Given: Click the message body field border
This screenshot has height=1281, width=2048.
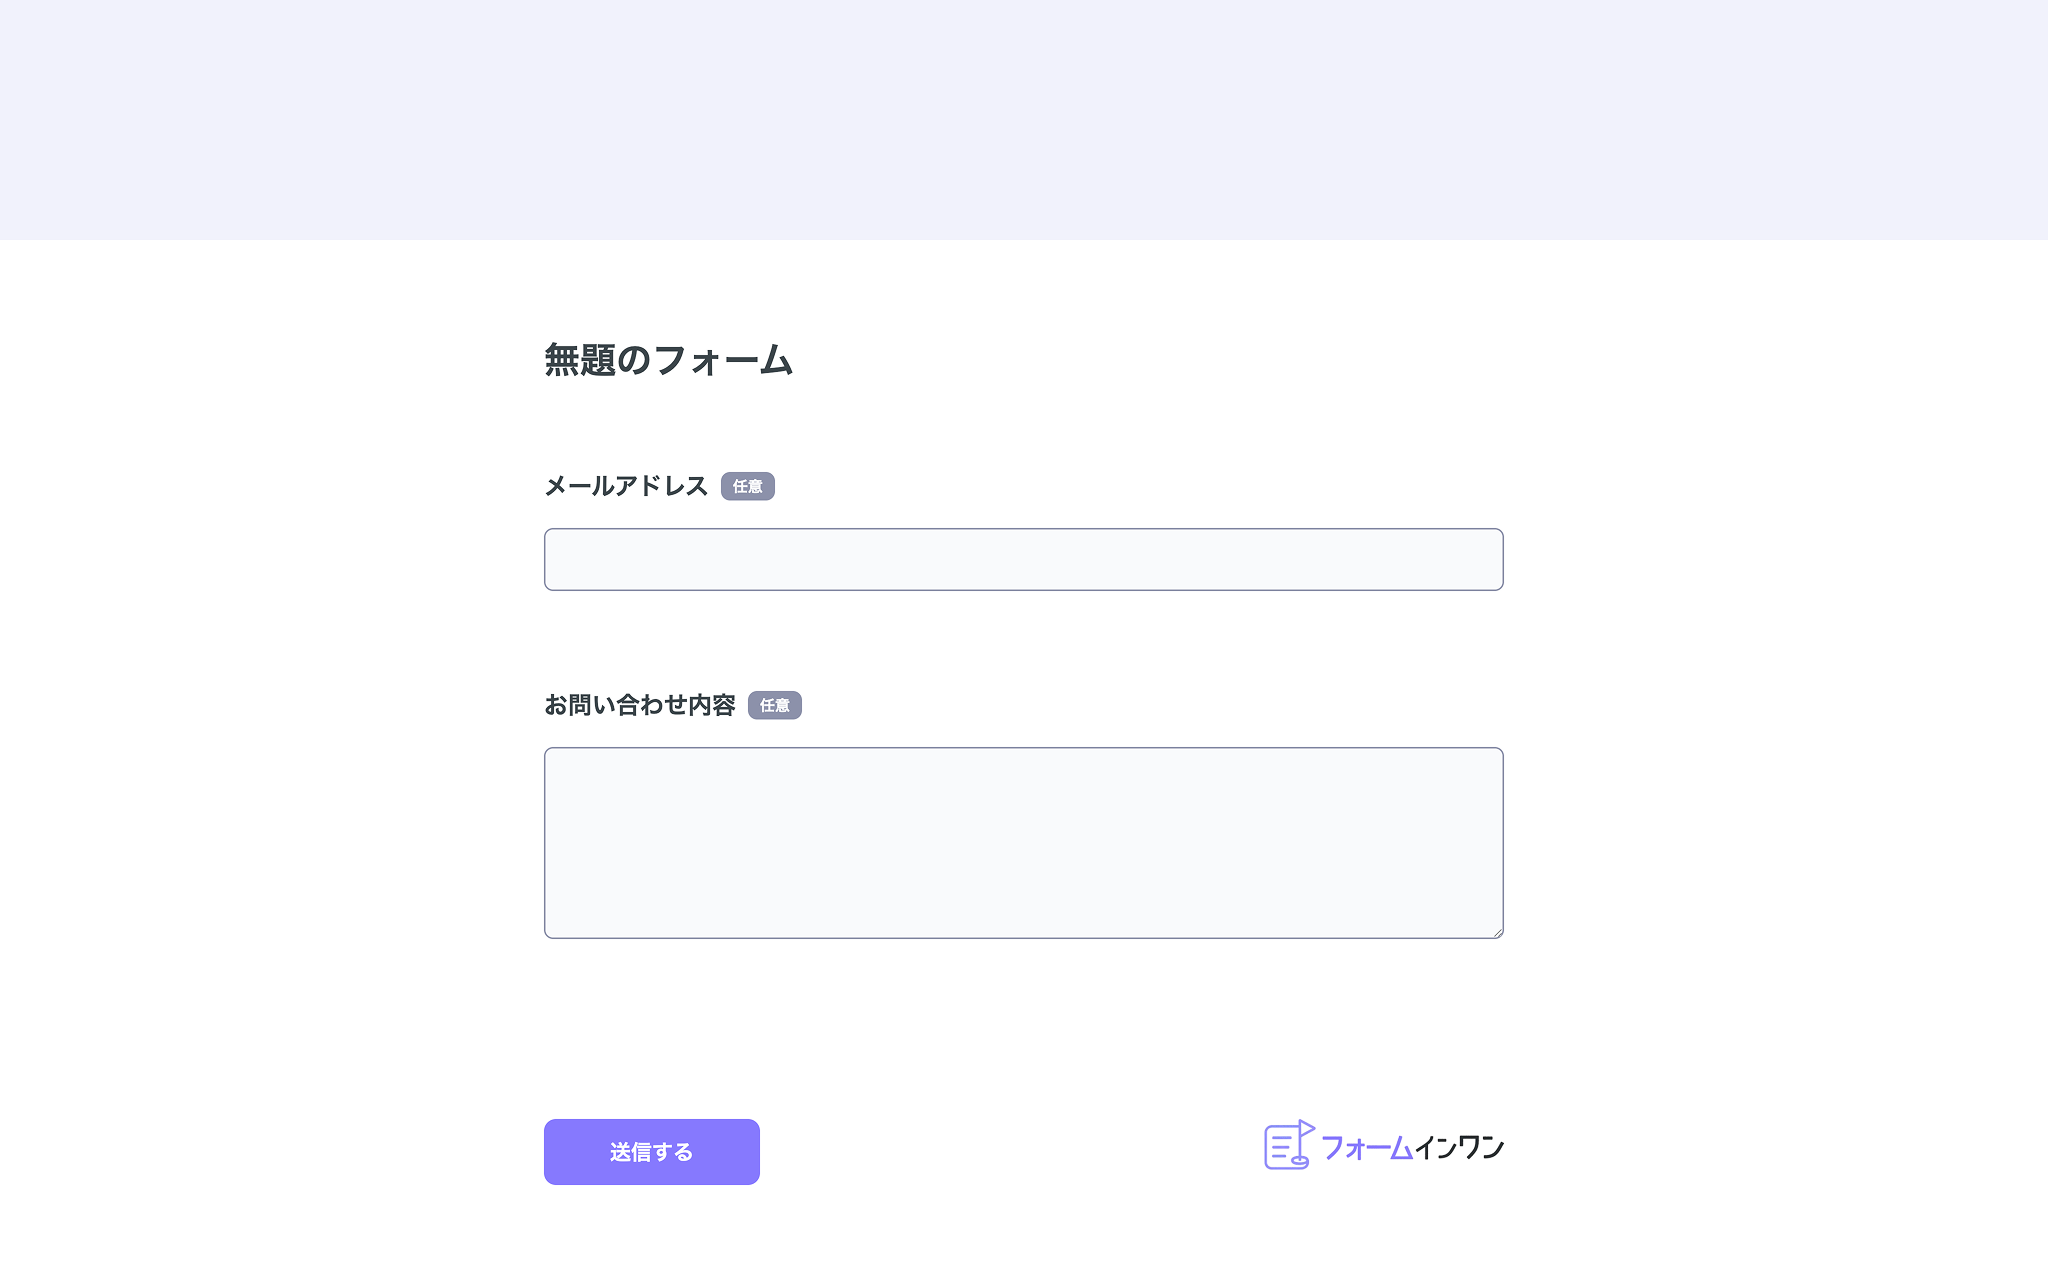Looking at the screenshot, I should [x=1022, y=747].
